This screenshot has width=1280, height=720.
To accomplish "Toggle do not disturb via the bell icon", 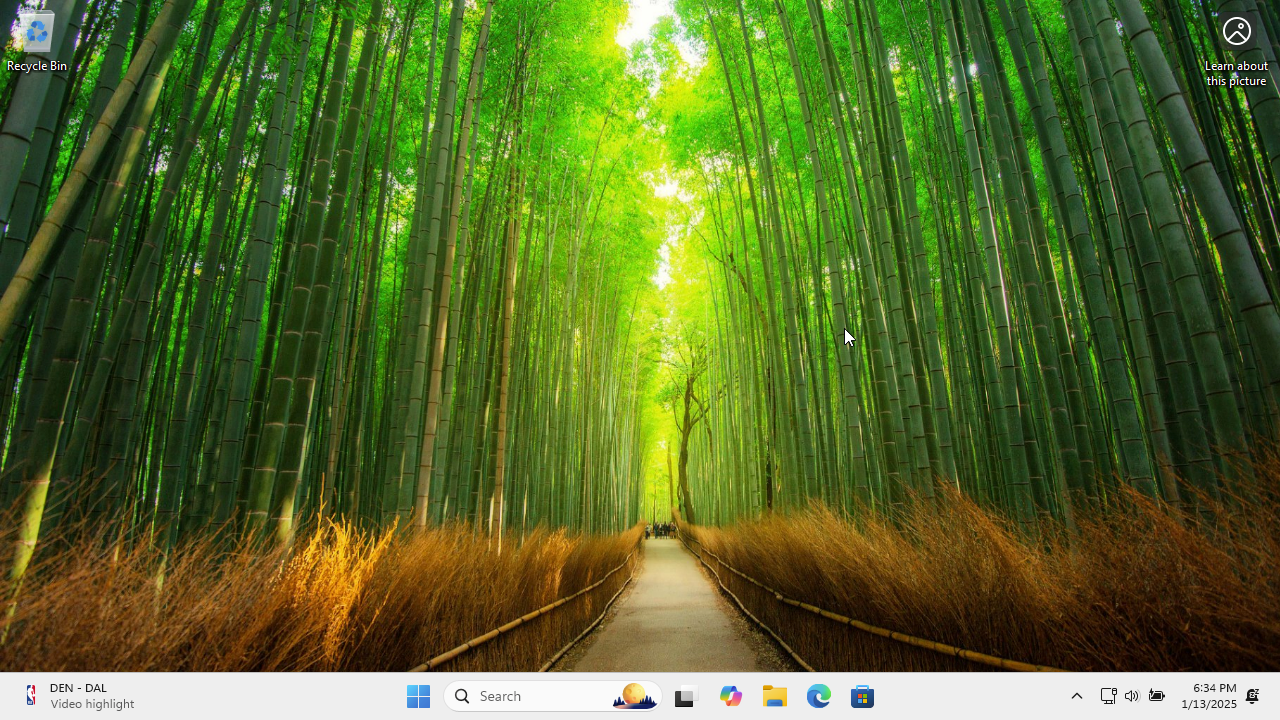I will [x=1252, y=695].
